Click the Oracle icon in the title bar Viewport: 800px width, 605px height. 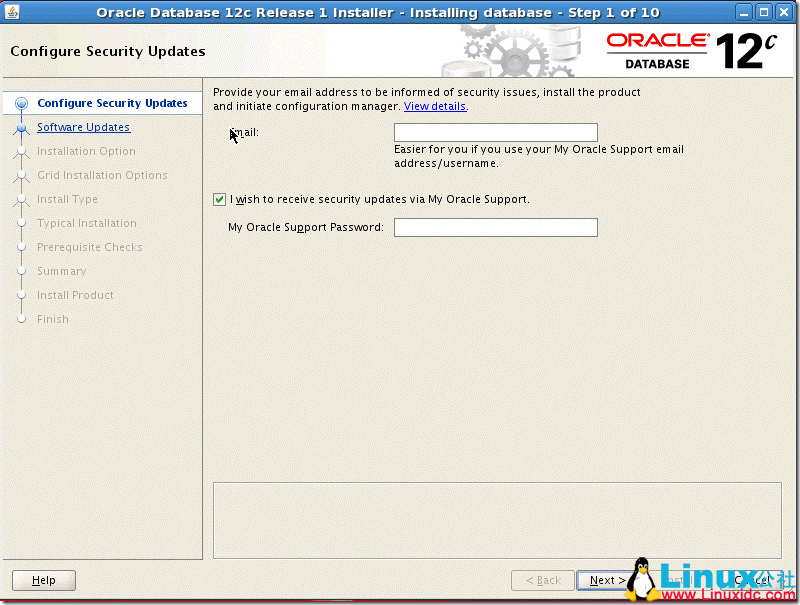12,11
